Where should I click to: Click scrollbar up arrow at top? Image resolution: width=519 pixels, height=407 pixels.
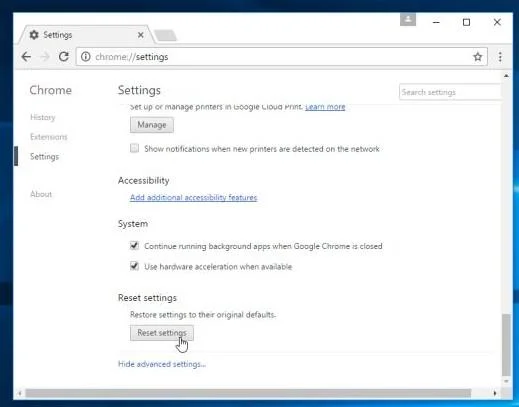(506, 76)
